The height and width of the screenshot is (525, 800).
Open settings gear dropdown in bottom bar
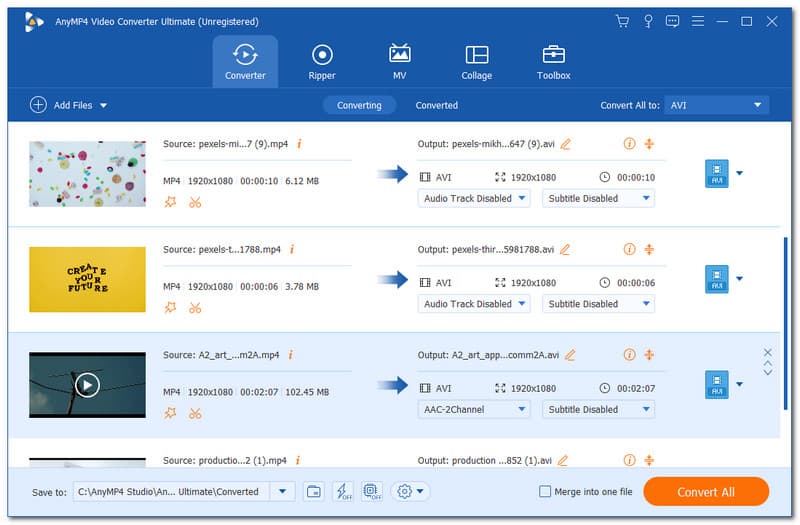pyautogui.click(x=410, y=491)
